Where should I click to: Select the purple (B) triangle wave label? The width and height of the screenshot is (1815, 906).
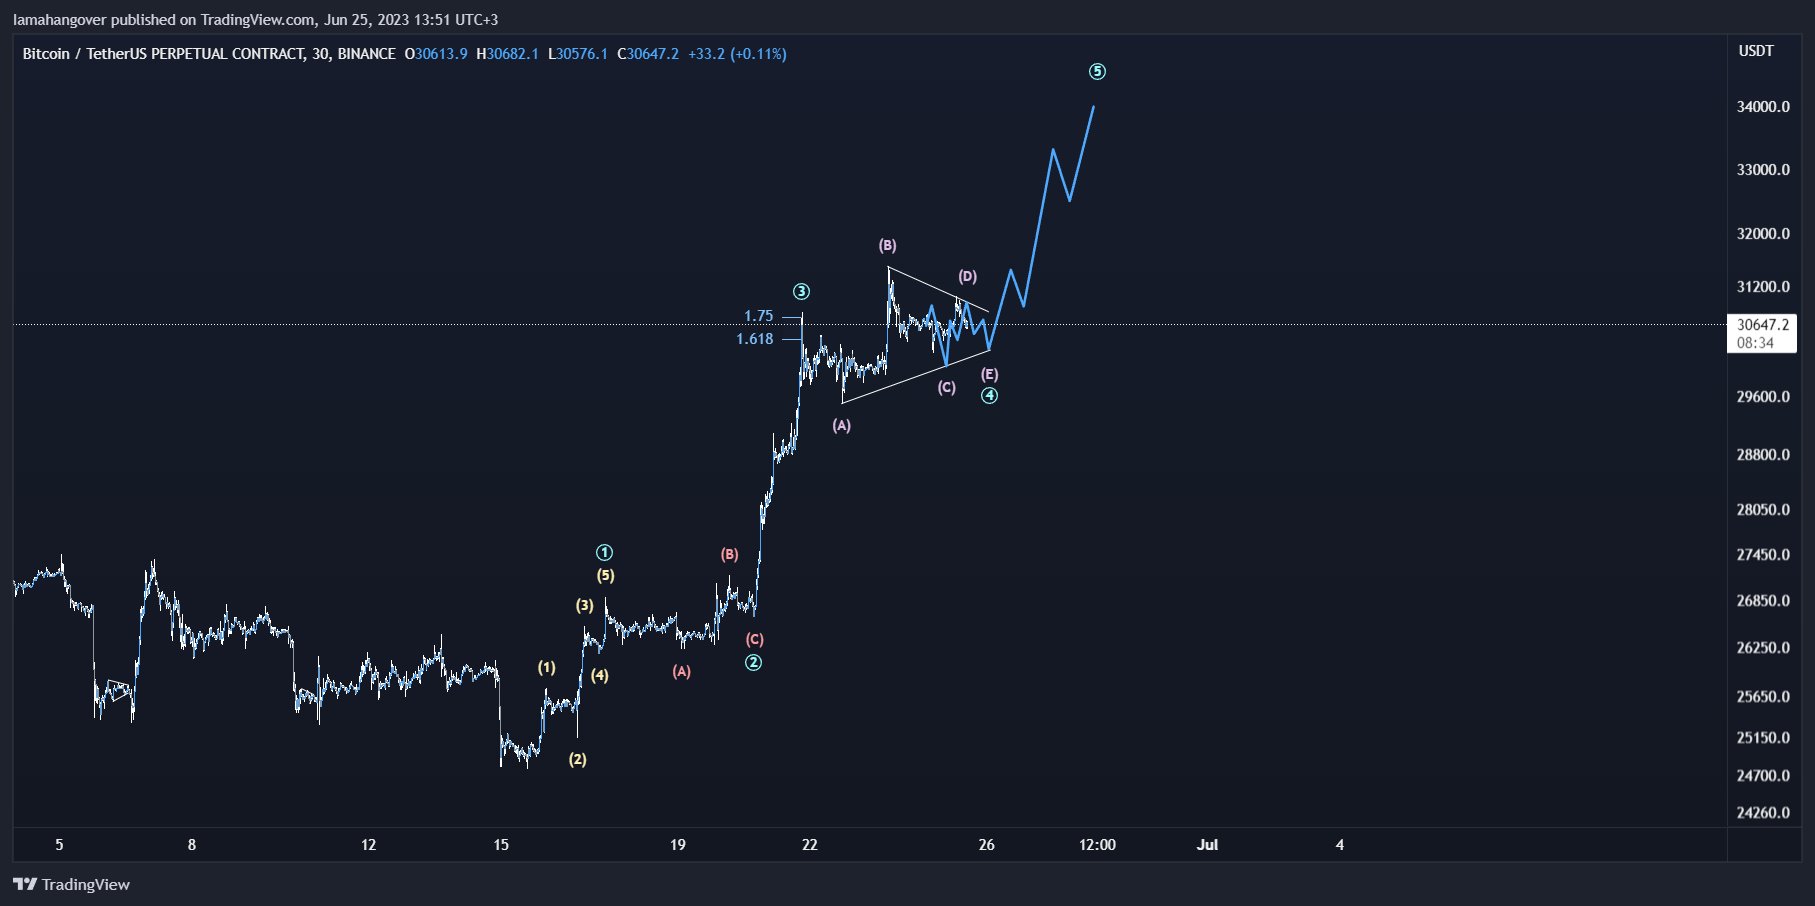[888, 246]
